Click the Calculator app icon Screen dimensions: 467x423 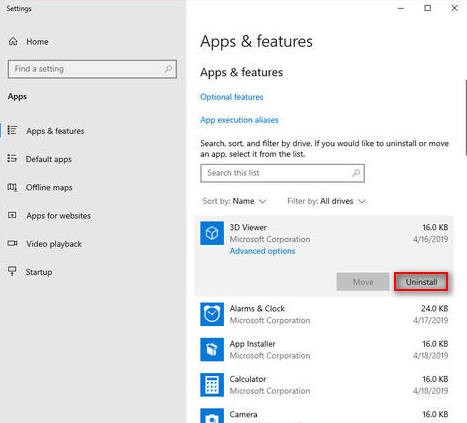212,385
